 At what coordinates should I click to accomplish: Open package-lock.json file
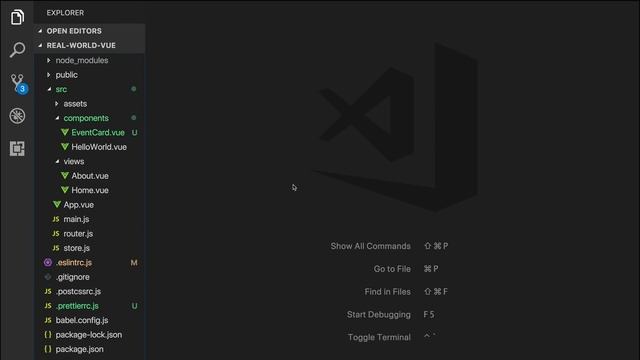[89, 335]
